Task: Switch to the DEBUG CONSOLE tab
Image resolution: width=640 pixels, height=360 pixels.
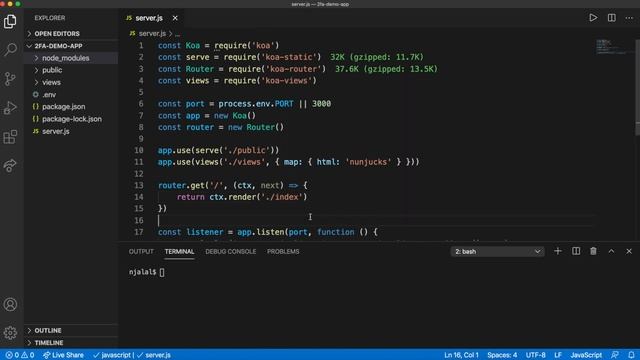Action: click(x=231, y=251)
